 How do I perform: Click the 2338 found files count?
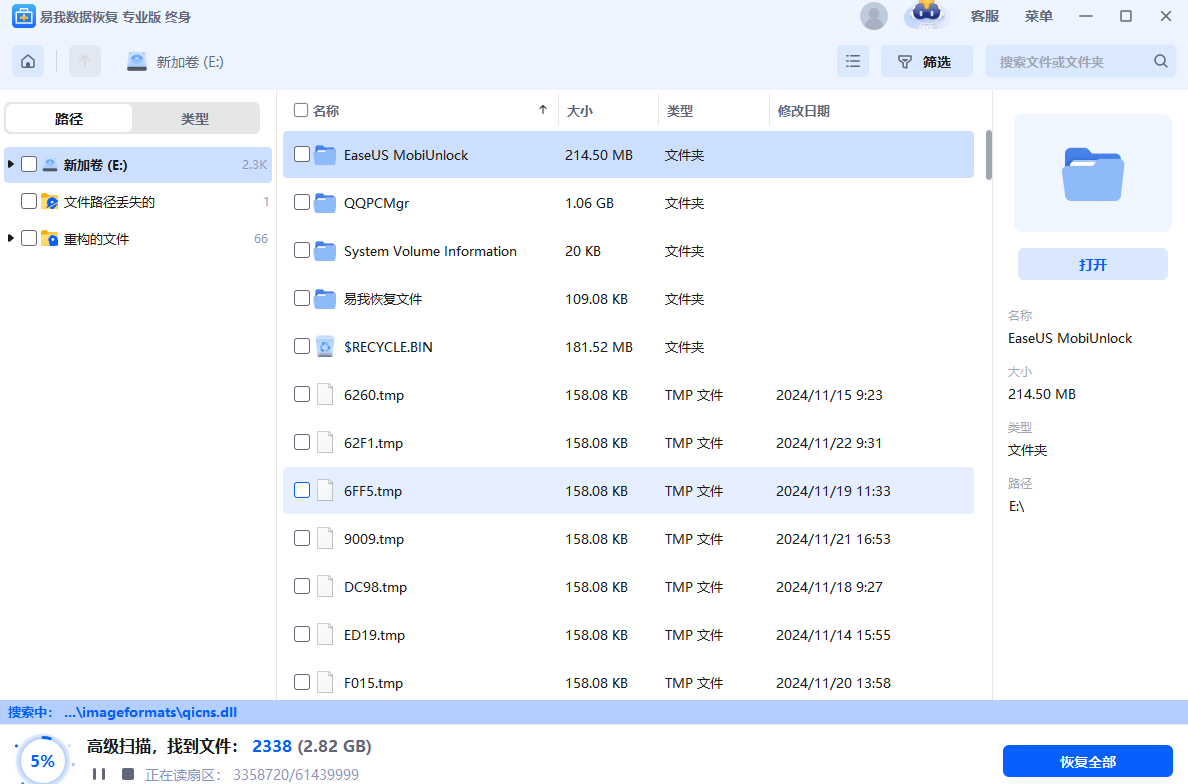click(272, 746)
